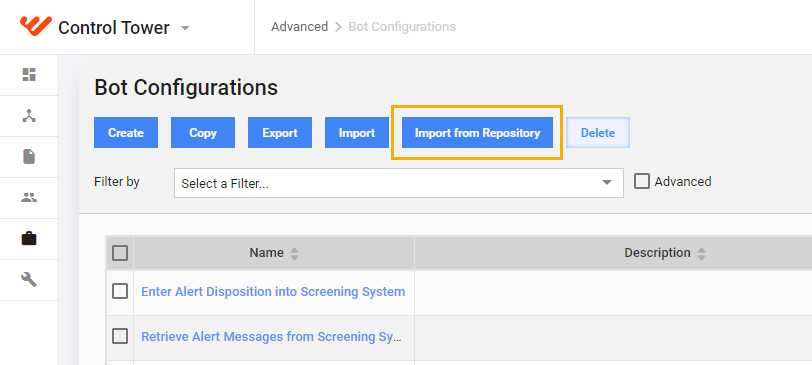Open the briefcase icon in sidebar
Image resolution: width=812 pixels, height=365 pixels.
pyautogui.click(x=29, y=239)
